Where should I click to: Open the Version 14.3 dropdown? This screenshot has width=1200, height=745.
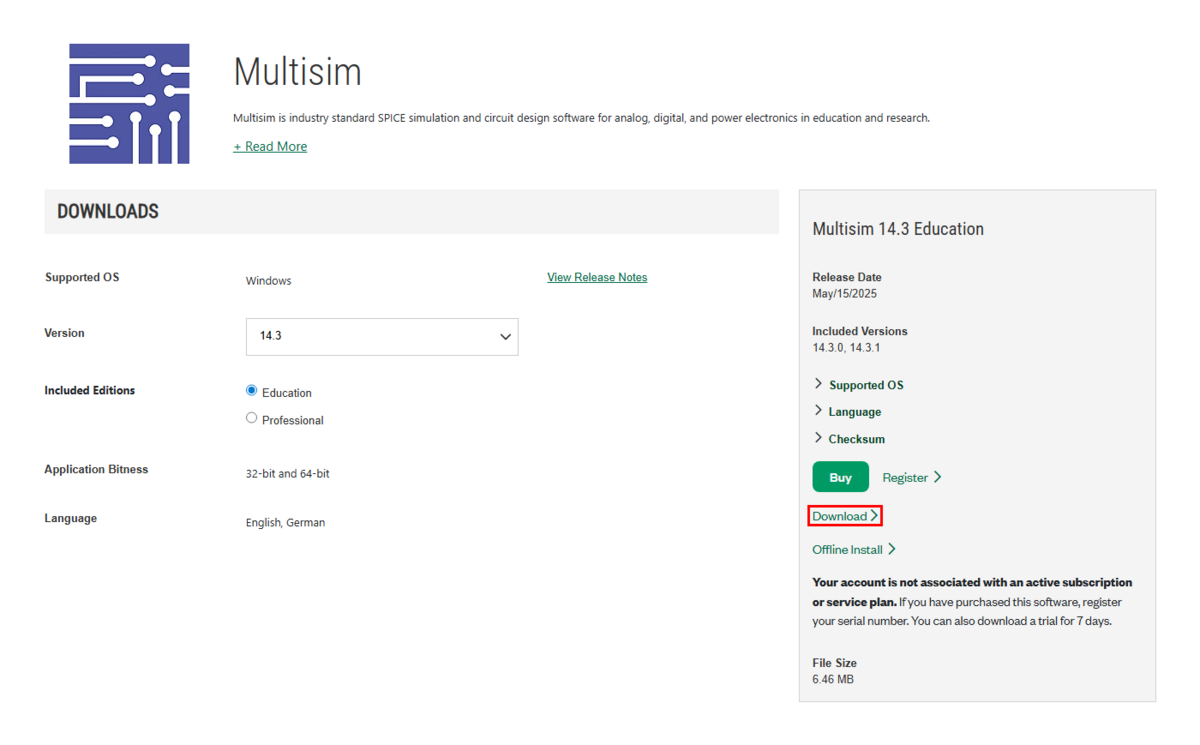point(381,337)
